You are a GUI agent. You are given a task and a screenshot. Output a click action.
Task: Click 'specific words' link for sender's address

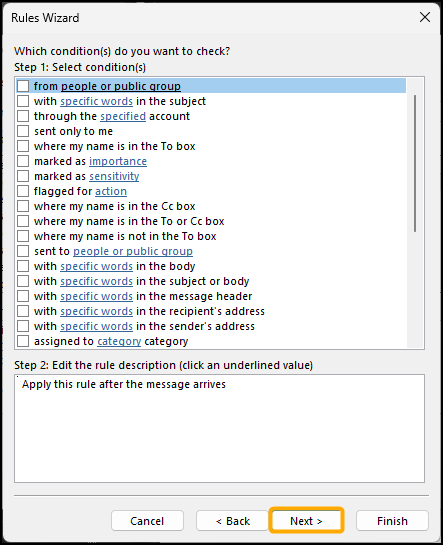97,326
